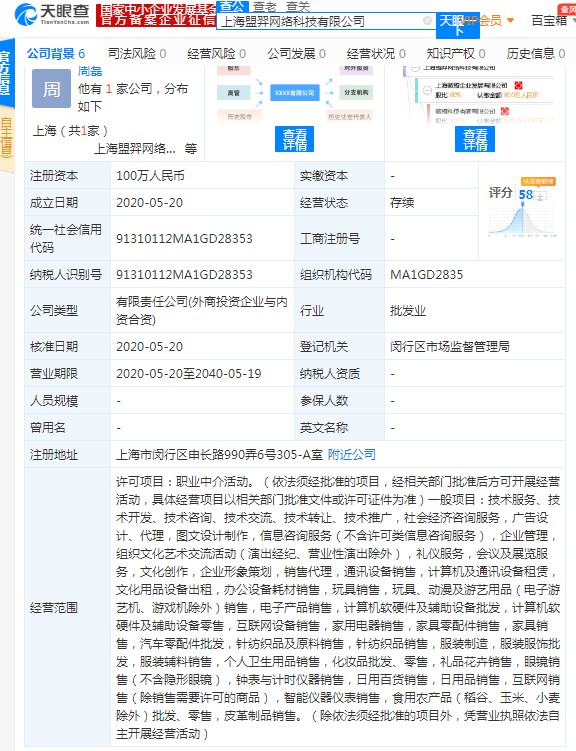Viewport: 576px width, 751px height.
Task: Select the 经营状况 tab
Action: (x=376, y=54)
